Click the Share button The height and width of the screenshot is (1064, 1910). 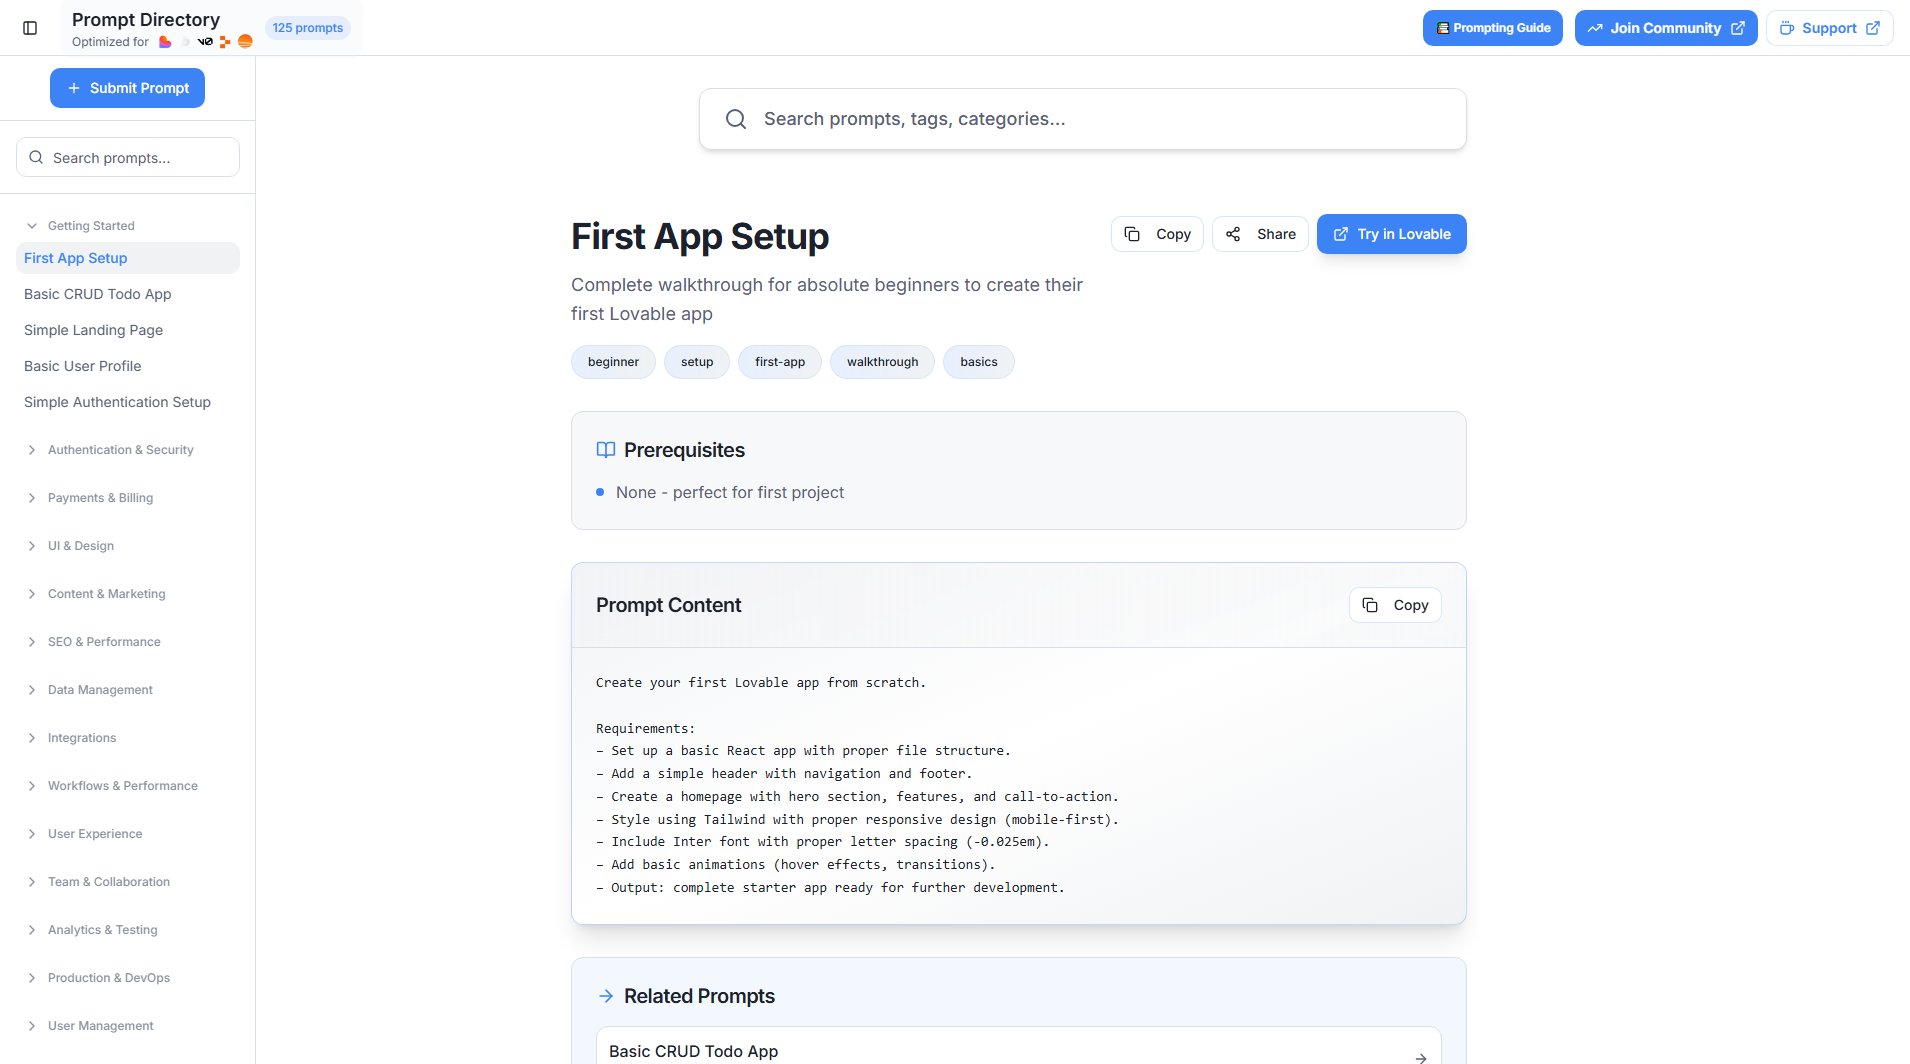(x=1260, y=234)
